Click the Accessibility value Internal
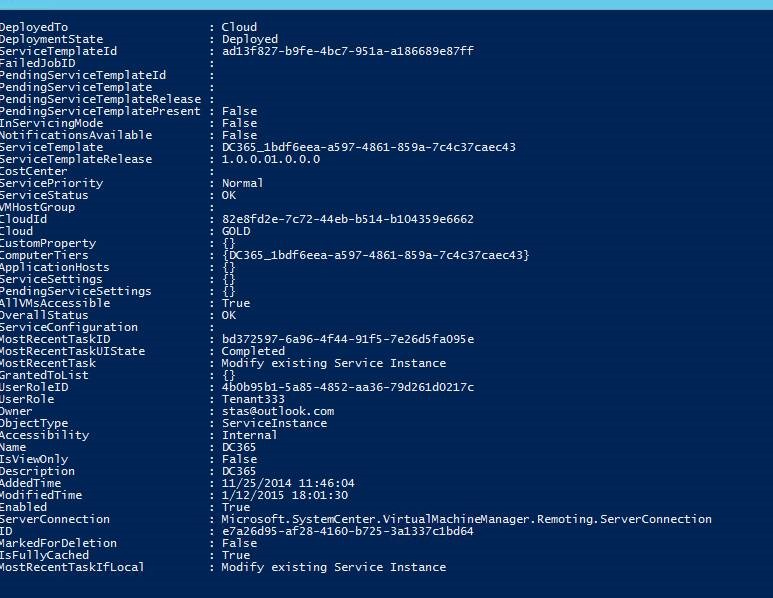 pyautogui.click(x=248, y=435)
